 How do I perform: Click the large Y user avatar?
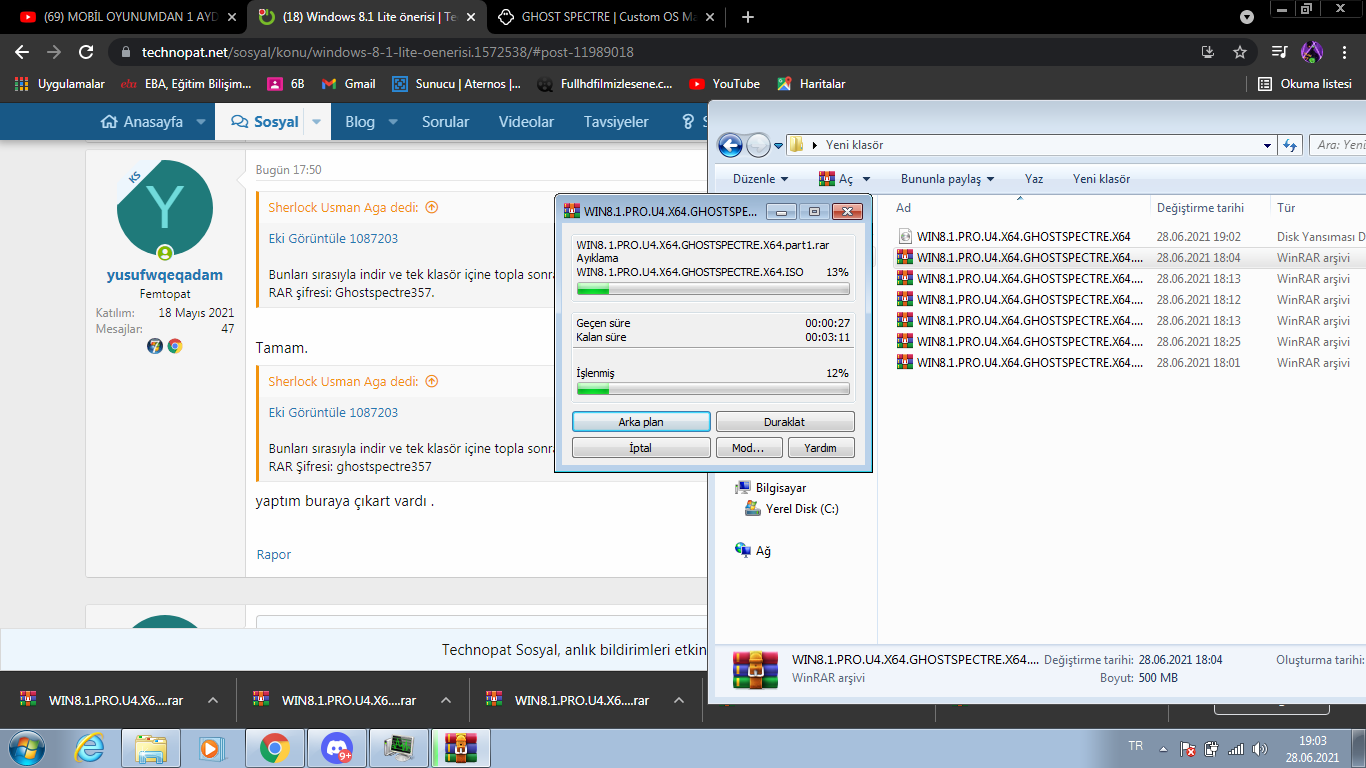tap(165, 208)
